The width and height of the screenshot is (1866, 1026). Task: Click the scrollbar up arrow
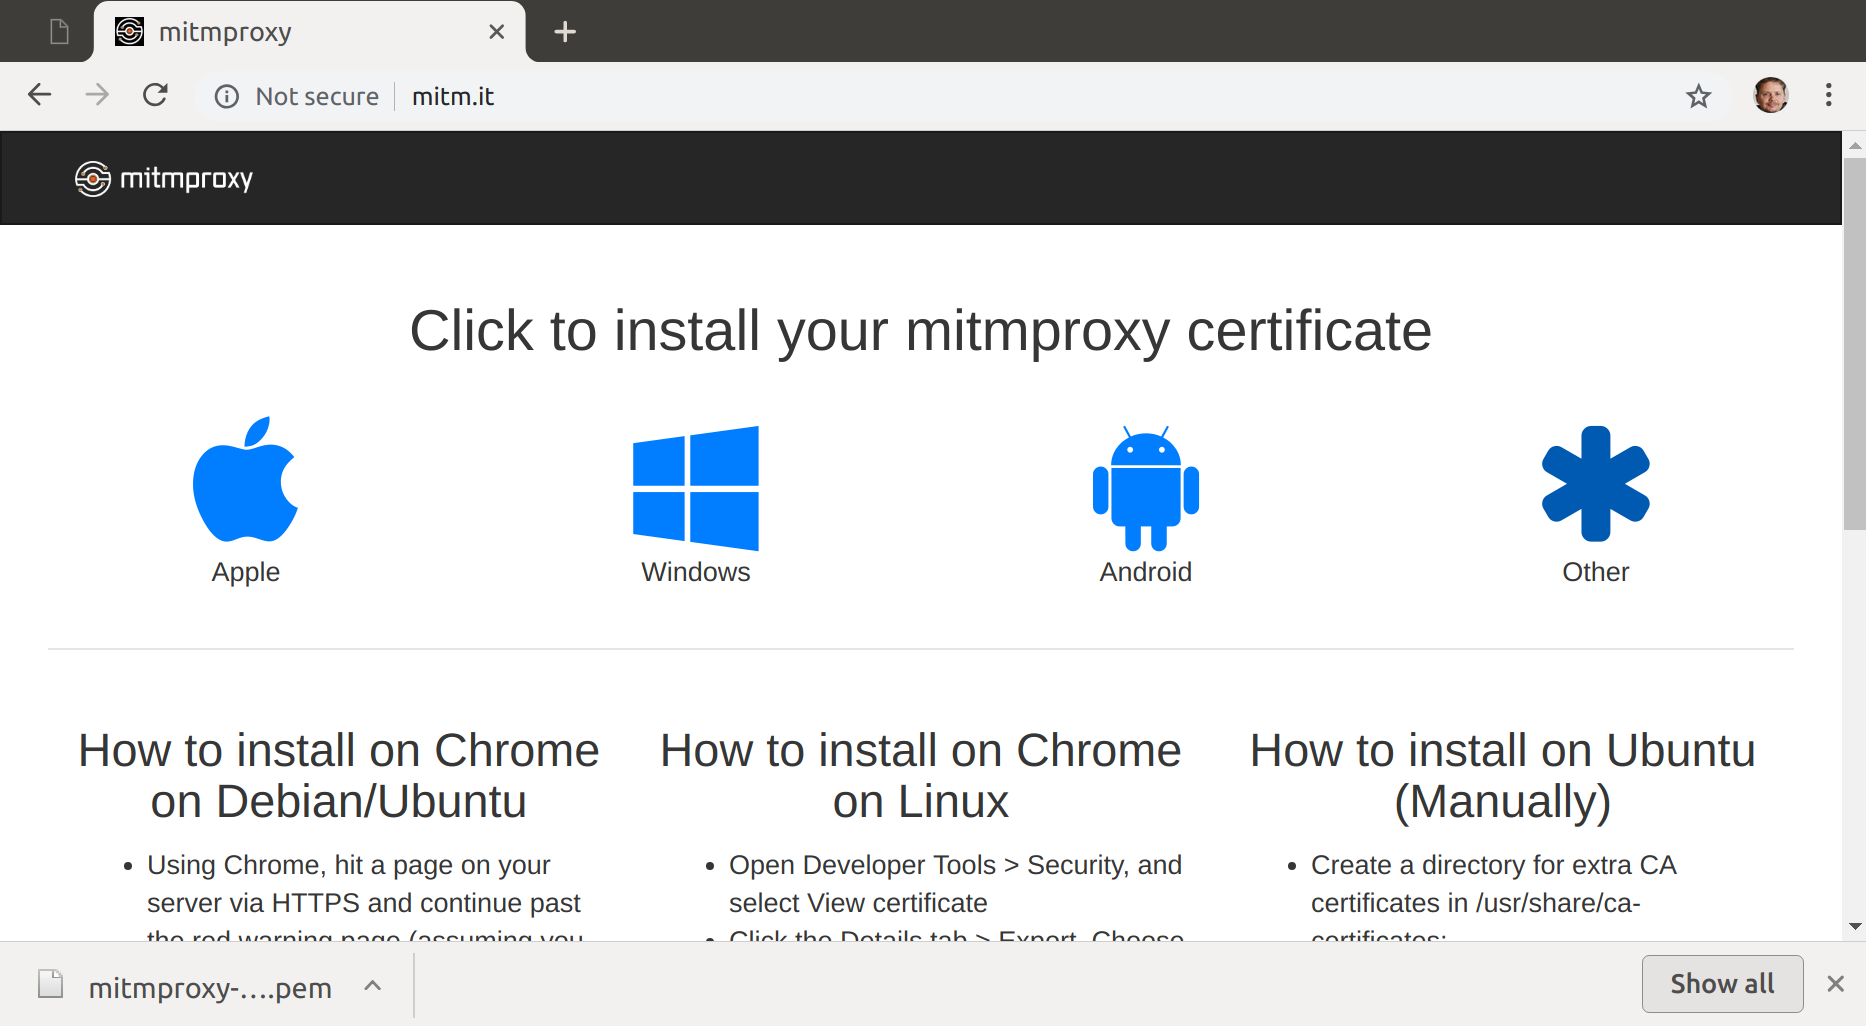(1856, 145)
